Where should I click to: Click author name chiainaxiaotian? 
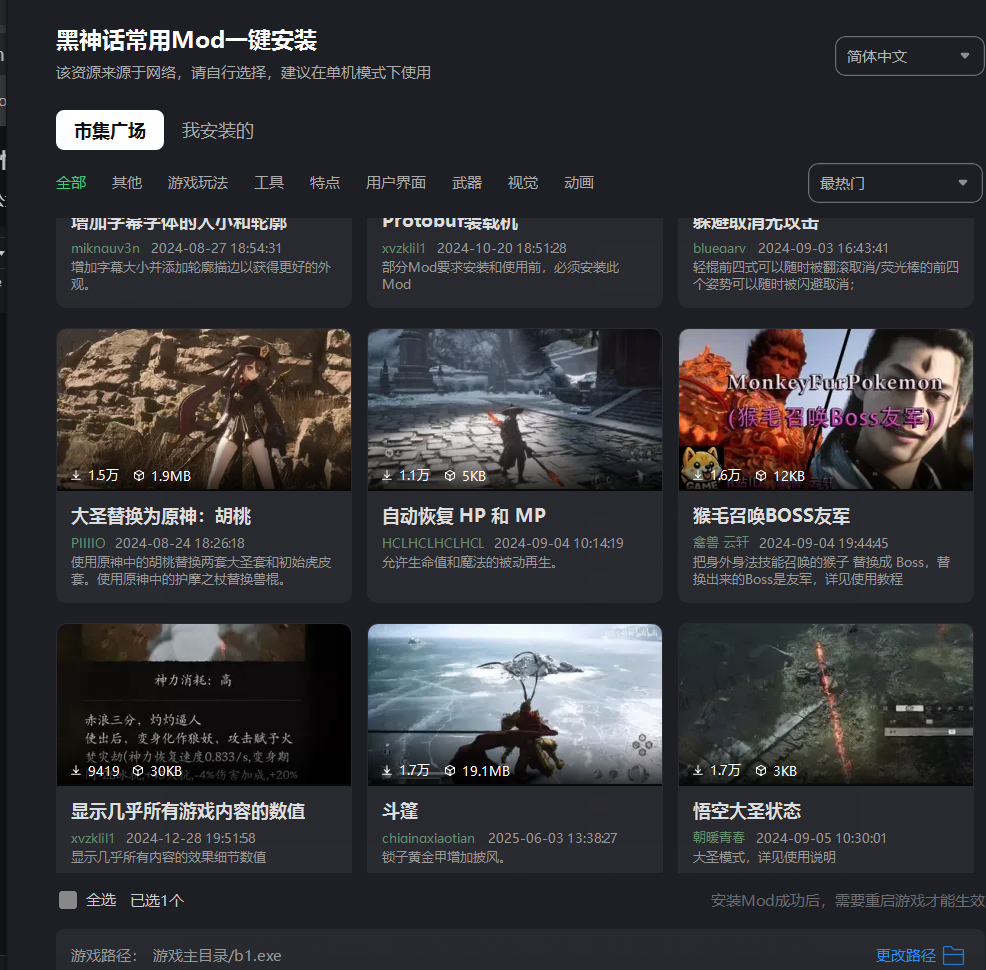(428, 838)
